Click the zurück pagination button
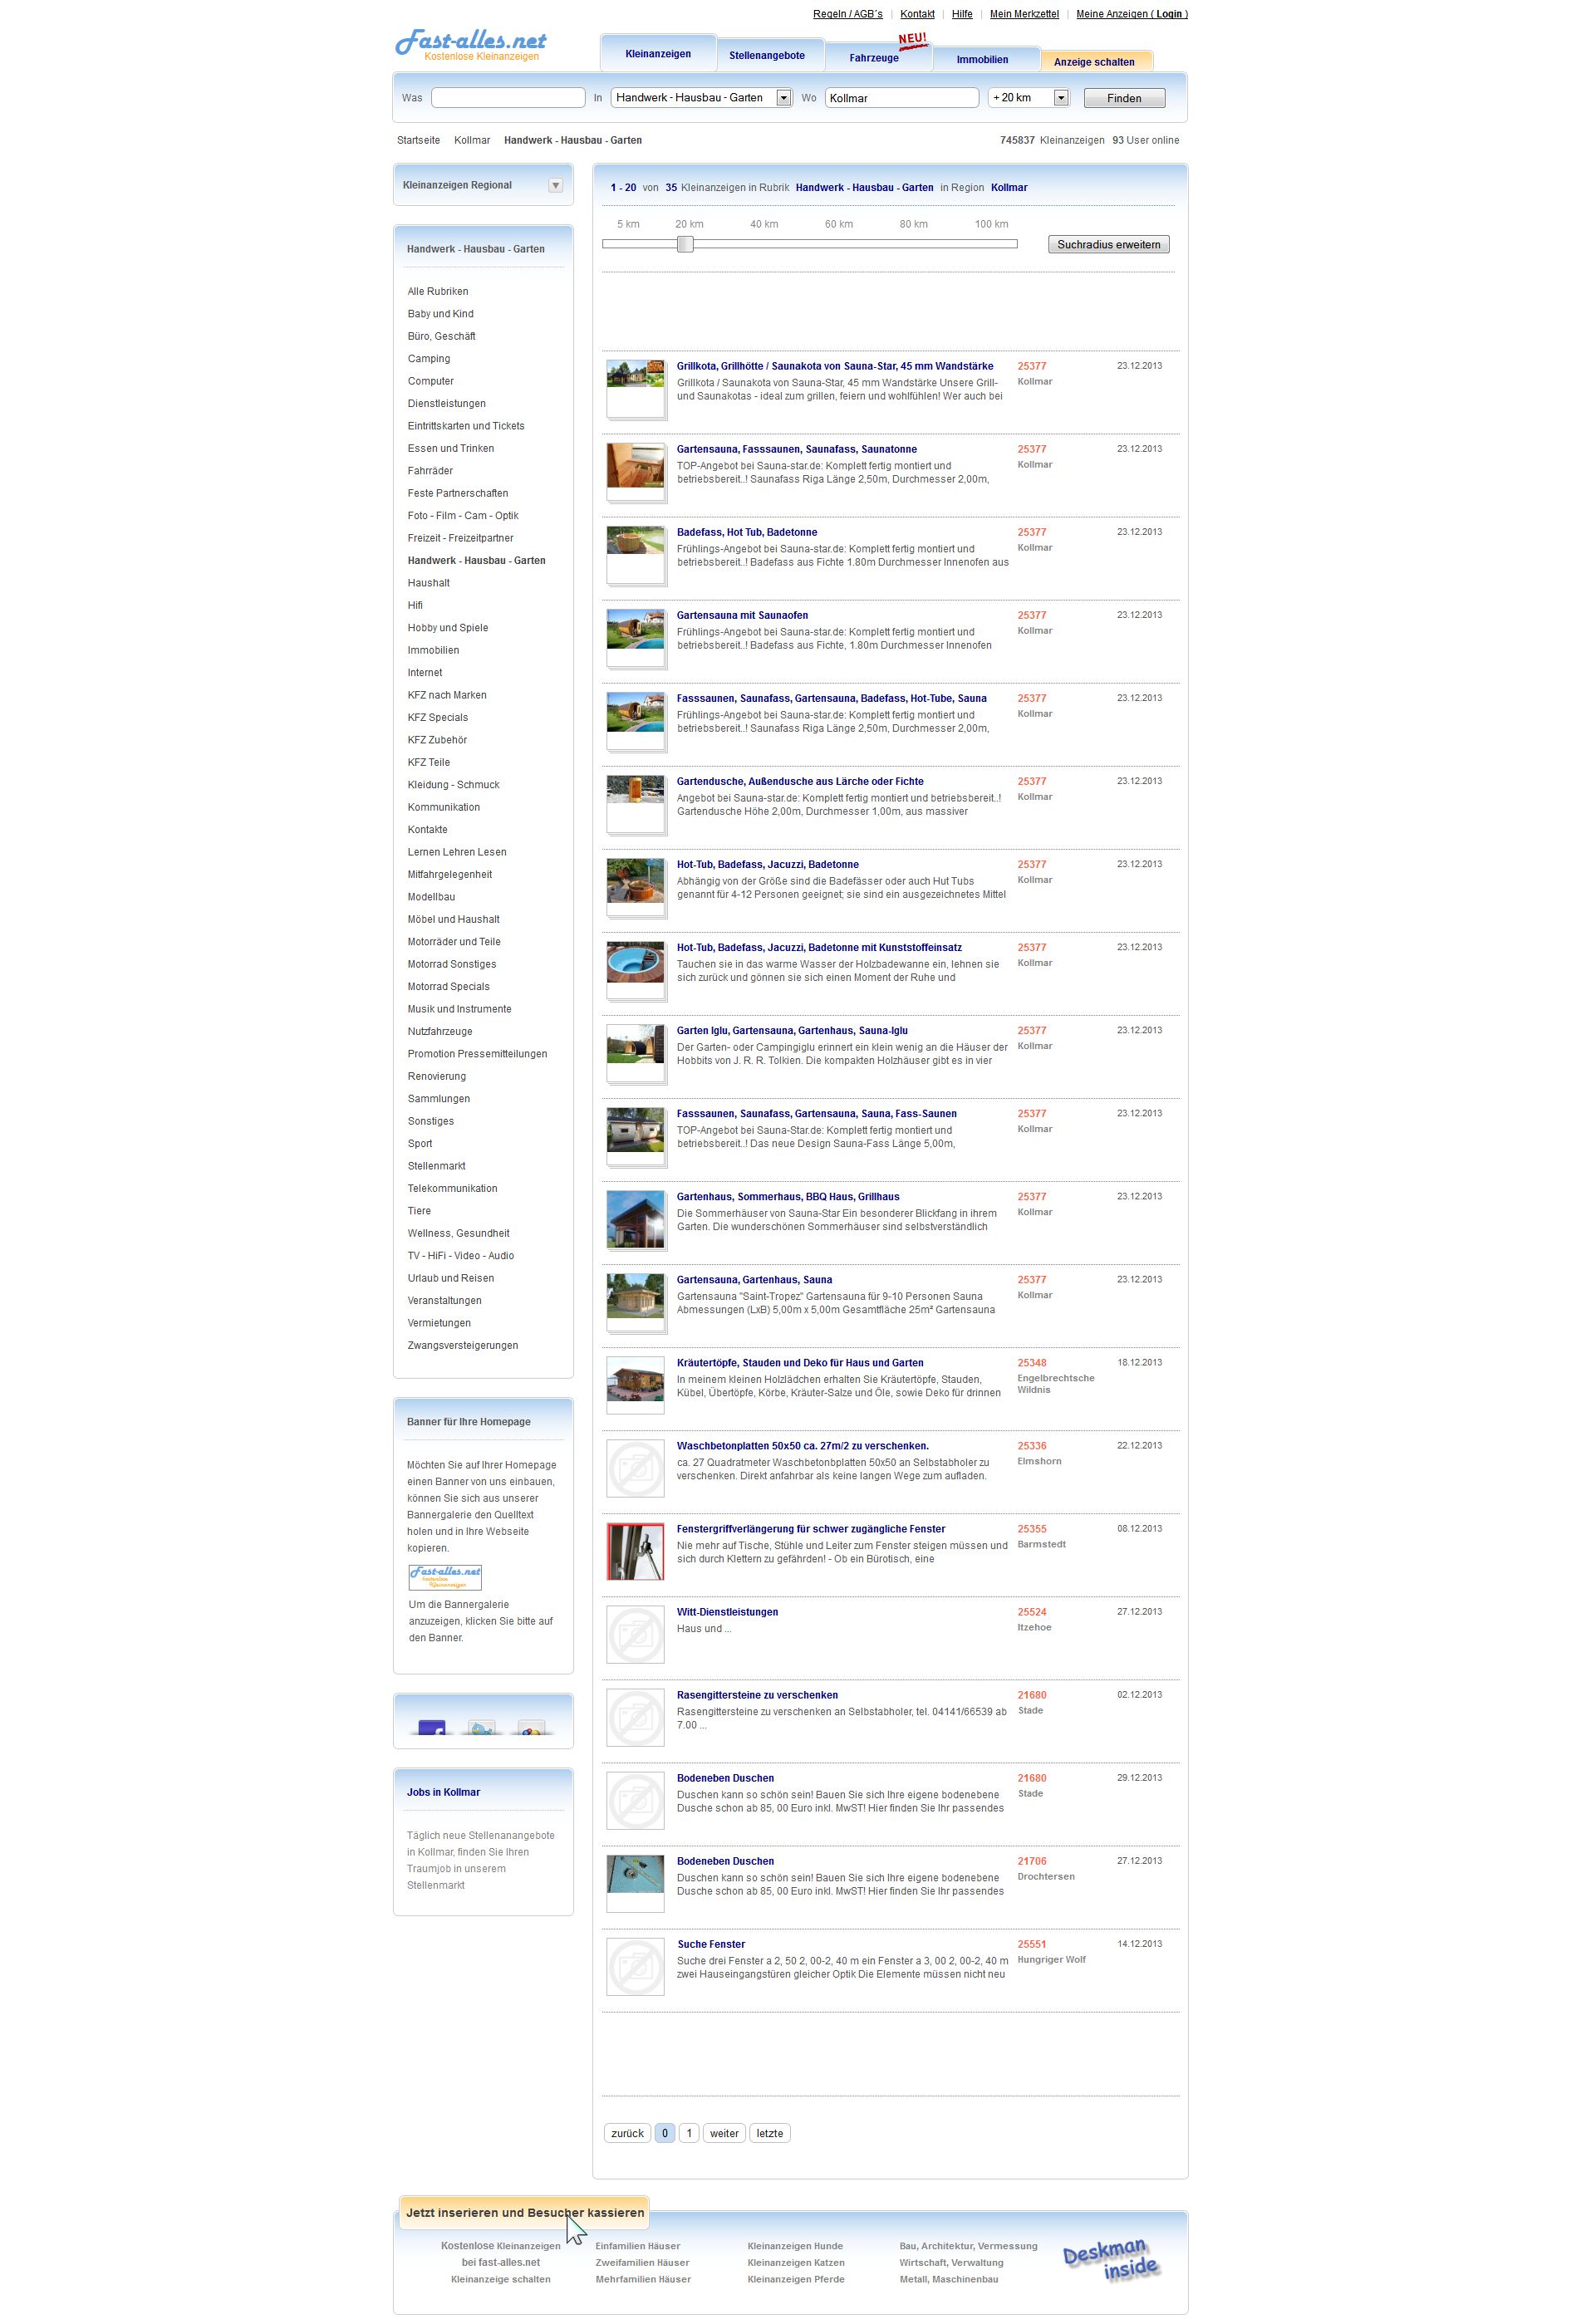Viewport: 1581px width, 2324px height. tap(627, 2133)
